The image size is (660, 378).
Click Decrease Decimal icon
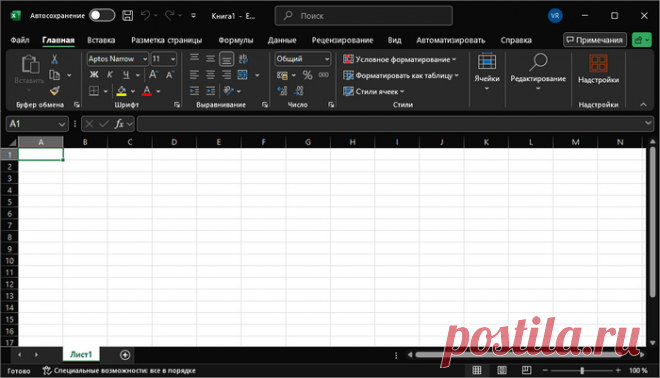298,91
